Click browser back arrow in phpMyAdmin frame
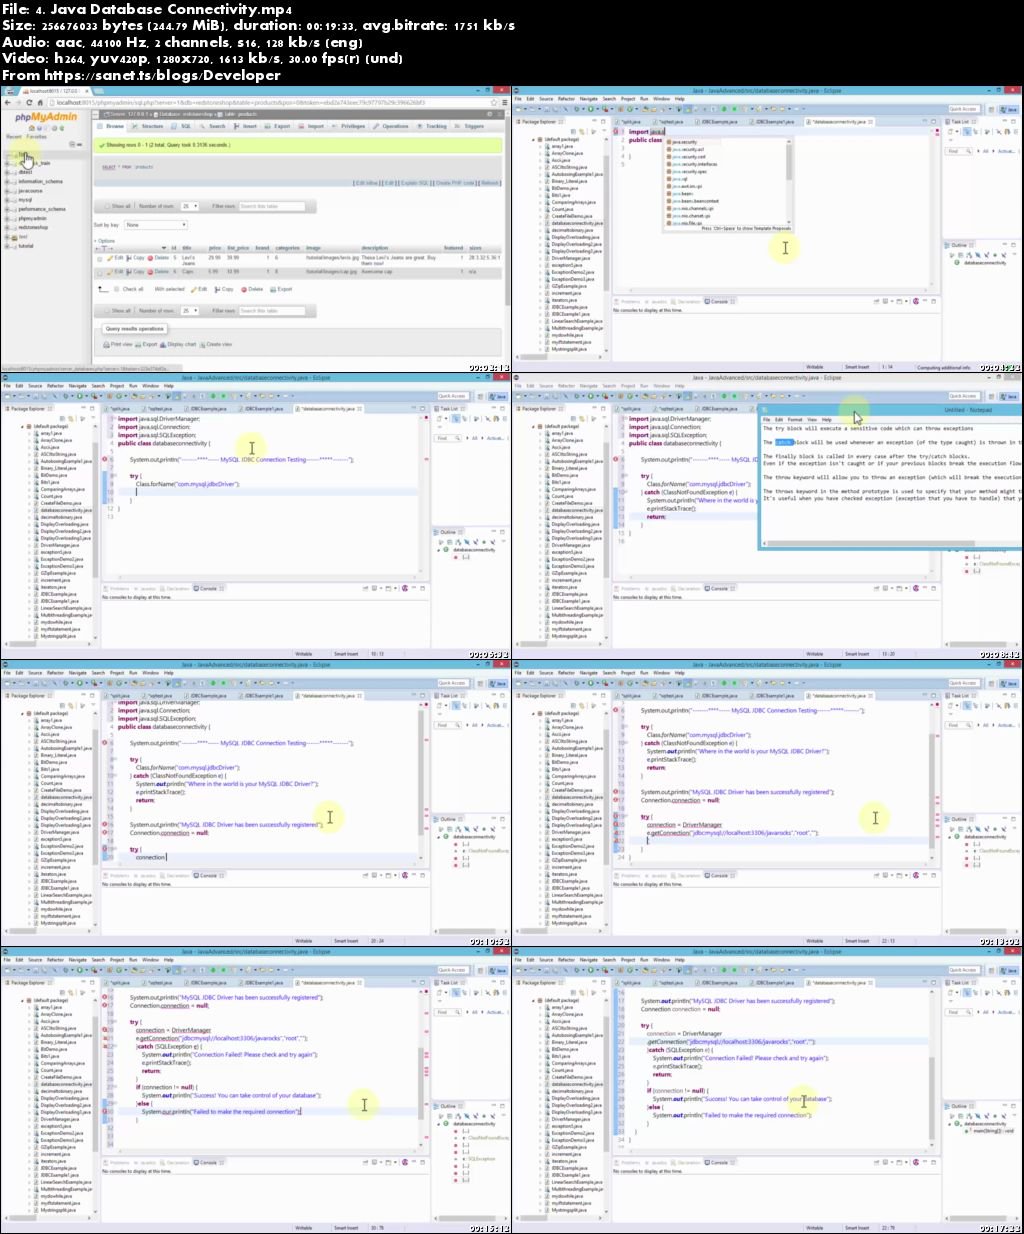 pos(8,102)
